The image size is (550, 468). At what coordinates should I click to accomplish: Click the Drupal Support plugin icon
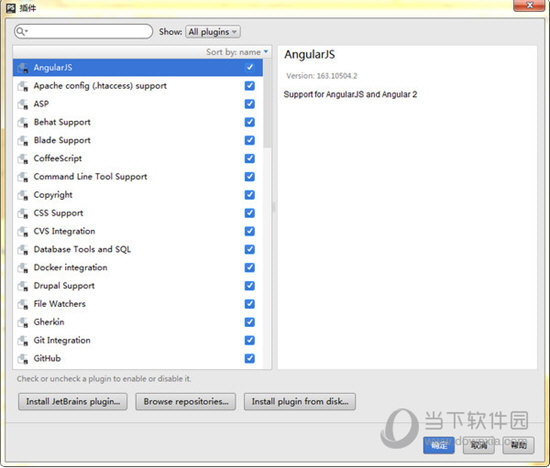click(x=23, y=286)
